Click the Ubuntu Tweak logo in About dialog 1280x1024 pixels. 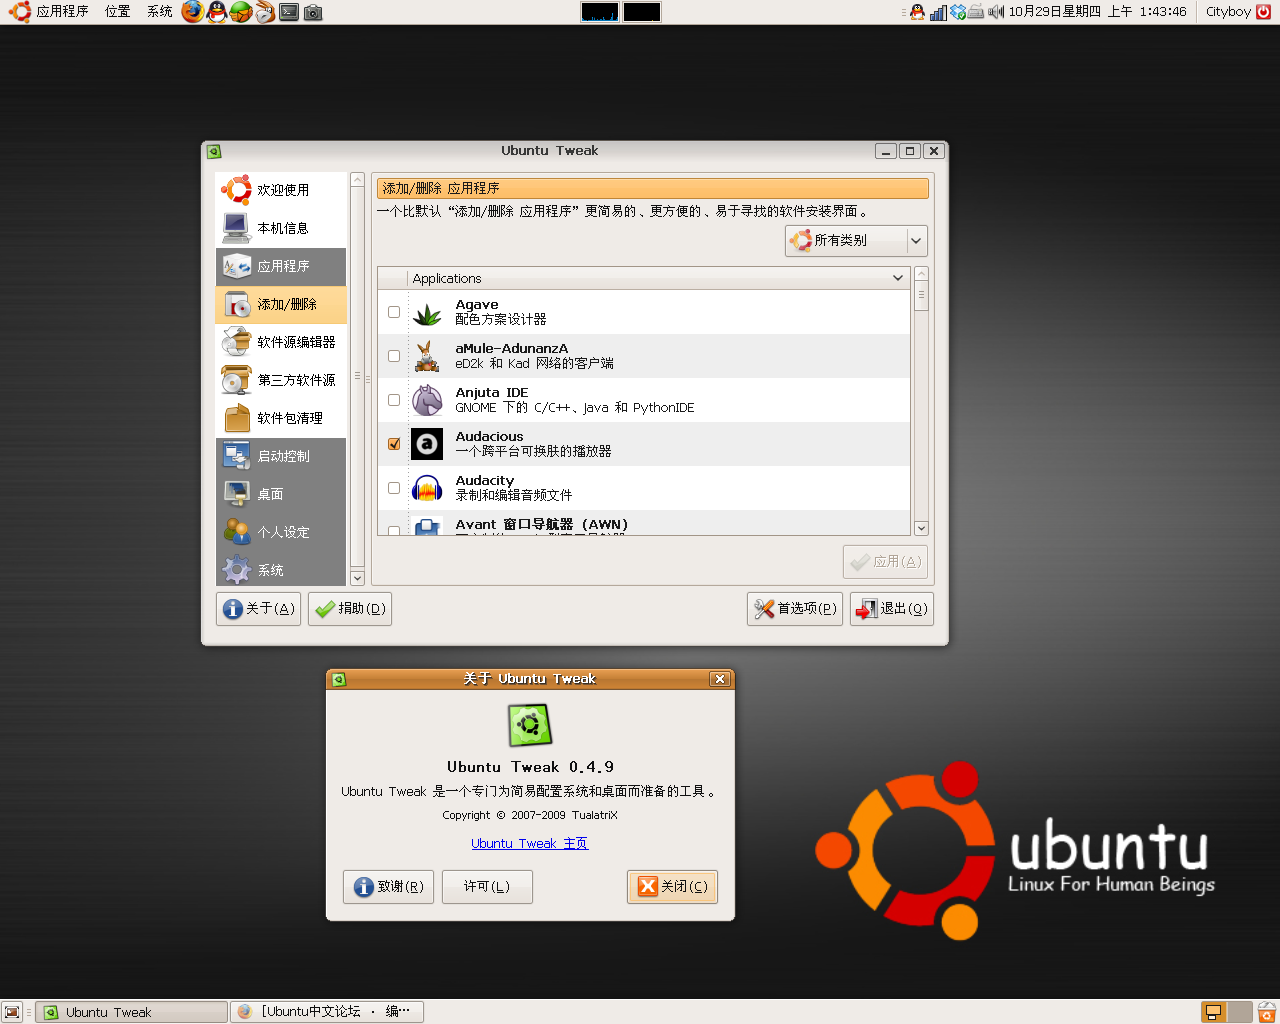[x=530, y=725]
